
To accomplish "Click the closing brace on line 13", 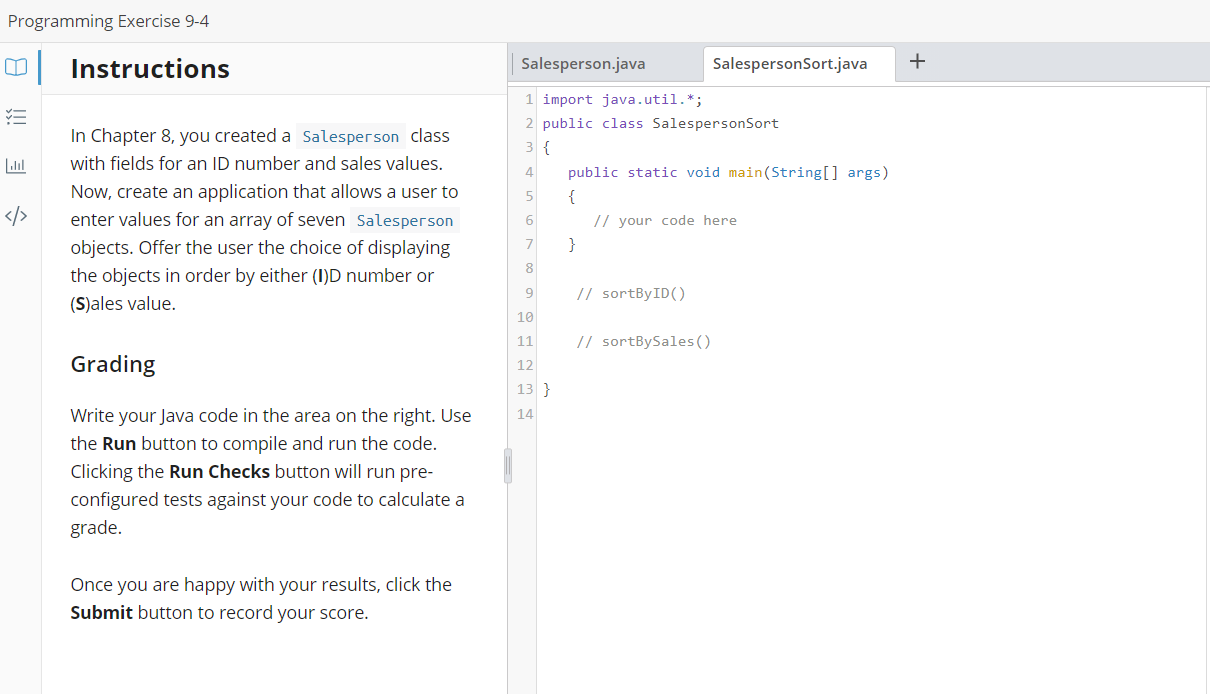I will click(x=547, y=389).
